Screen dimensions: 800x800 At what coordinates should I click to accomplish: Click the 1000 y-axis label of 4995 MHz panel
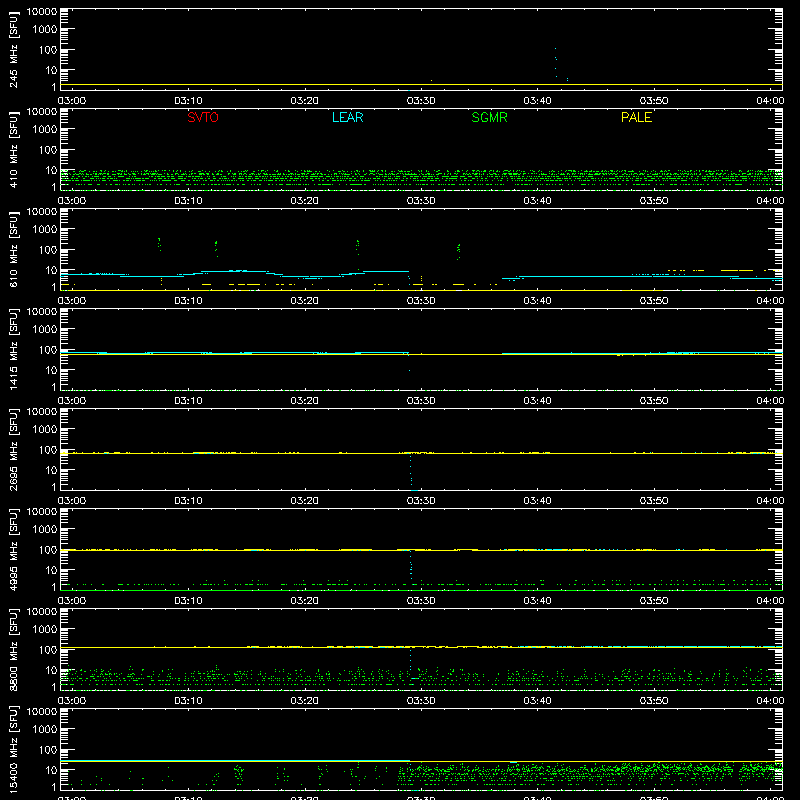coord(45,530)
